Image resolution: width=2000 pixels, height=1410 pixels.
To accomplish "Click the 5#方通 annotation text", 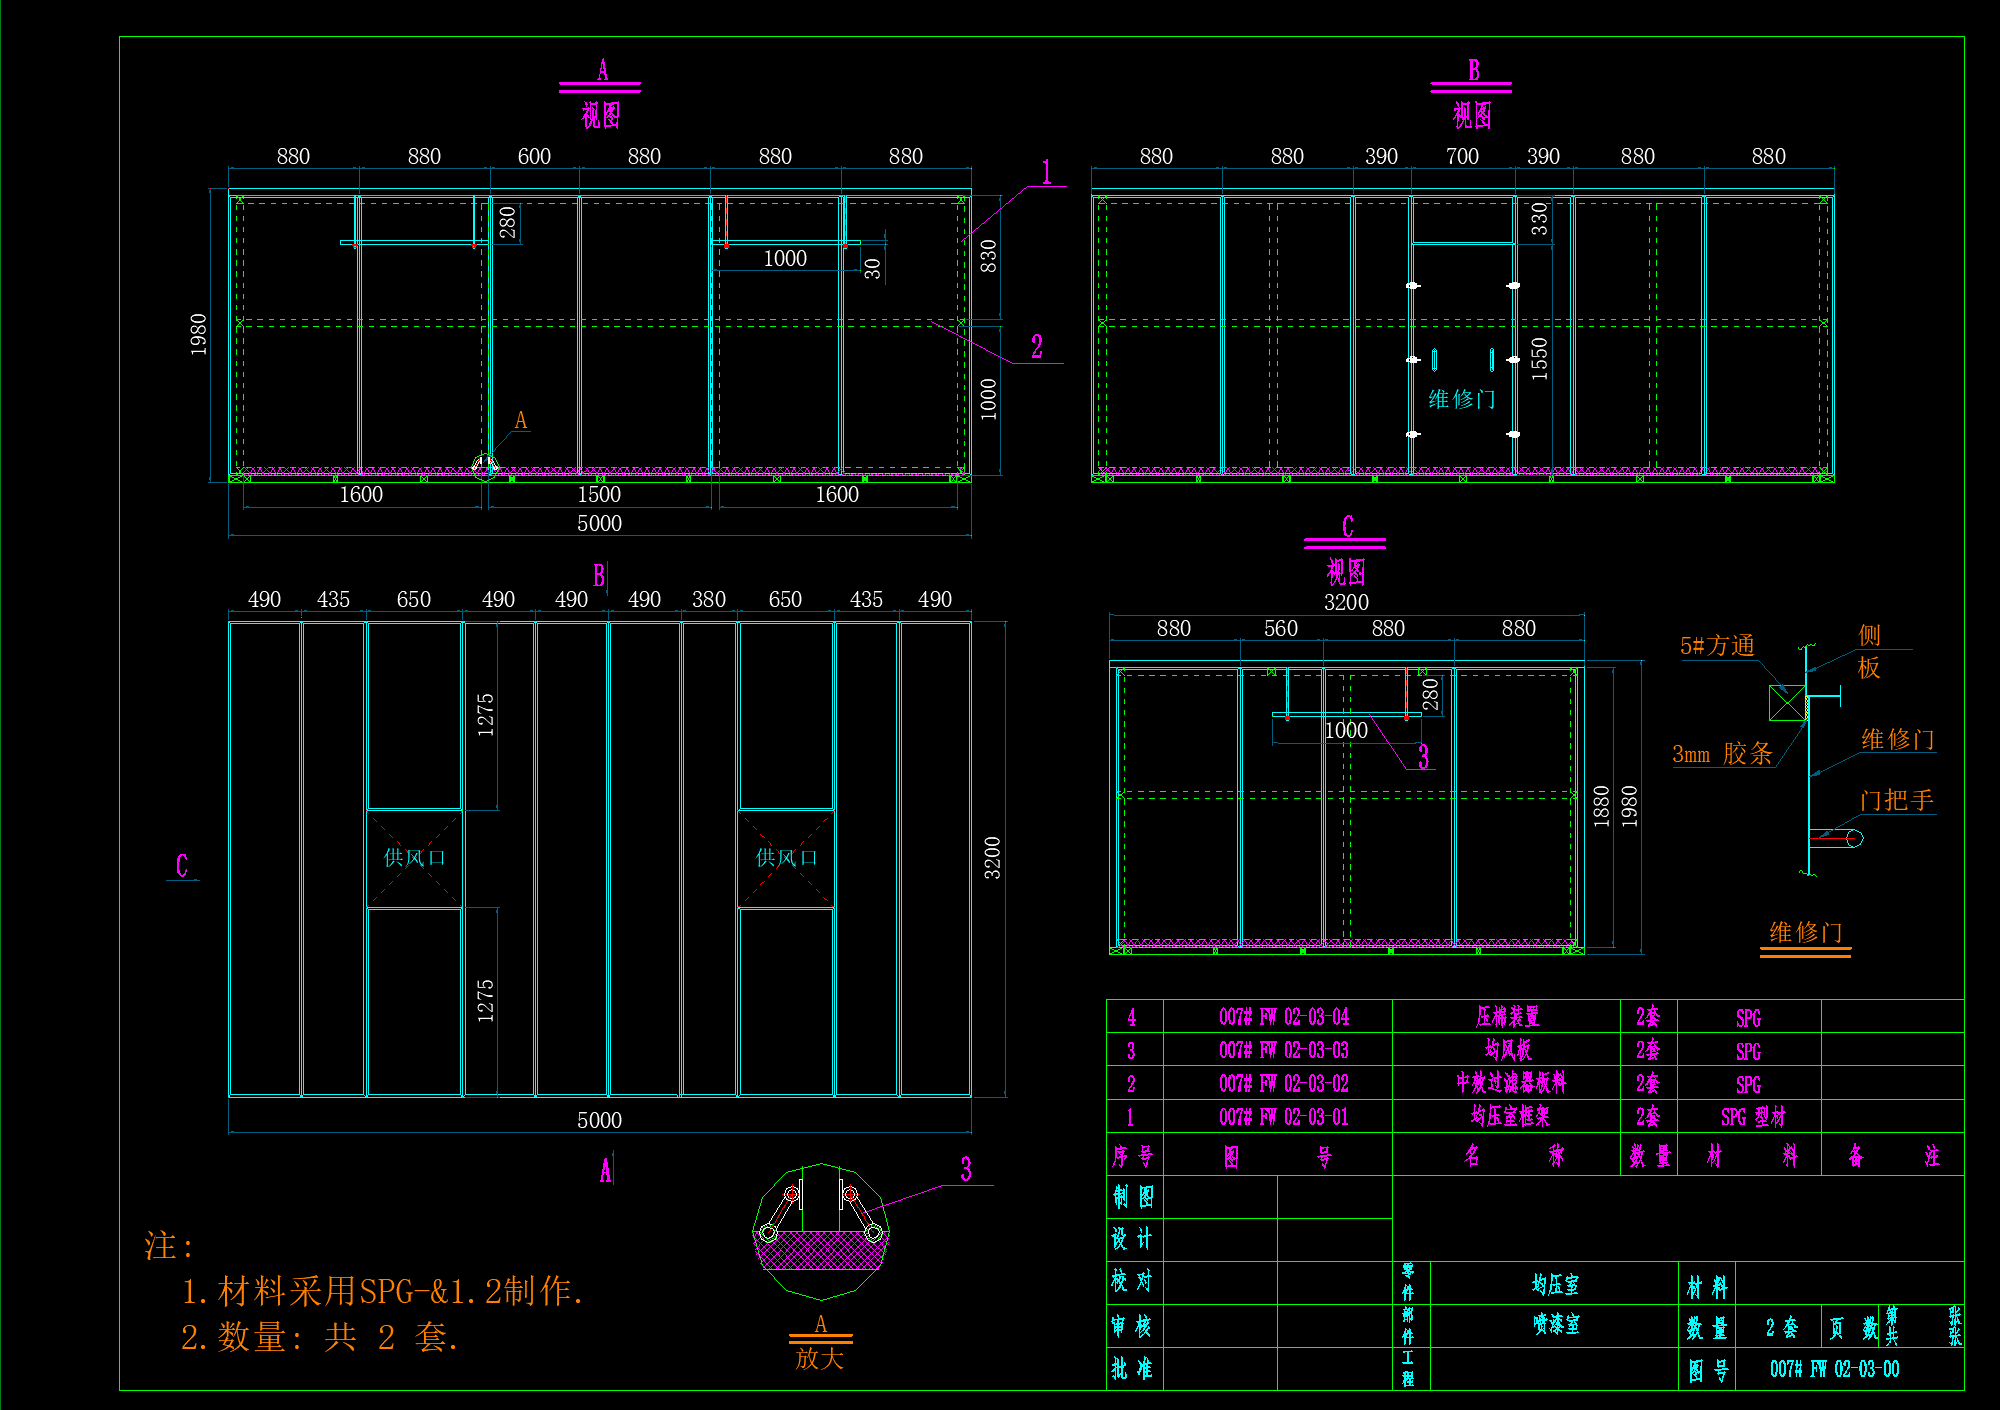I will (x=1717, y=646).
